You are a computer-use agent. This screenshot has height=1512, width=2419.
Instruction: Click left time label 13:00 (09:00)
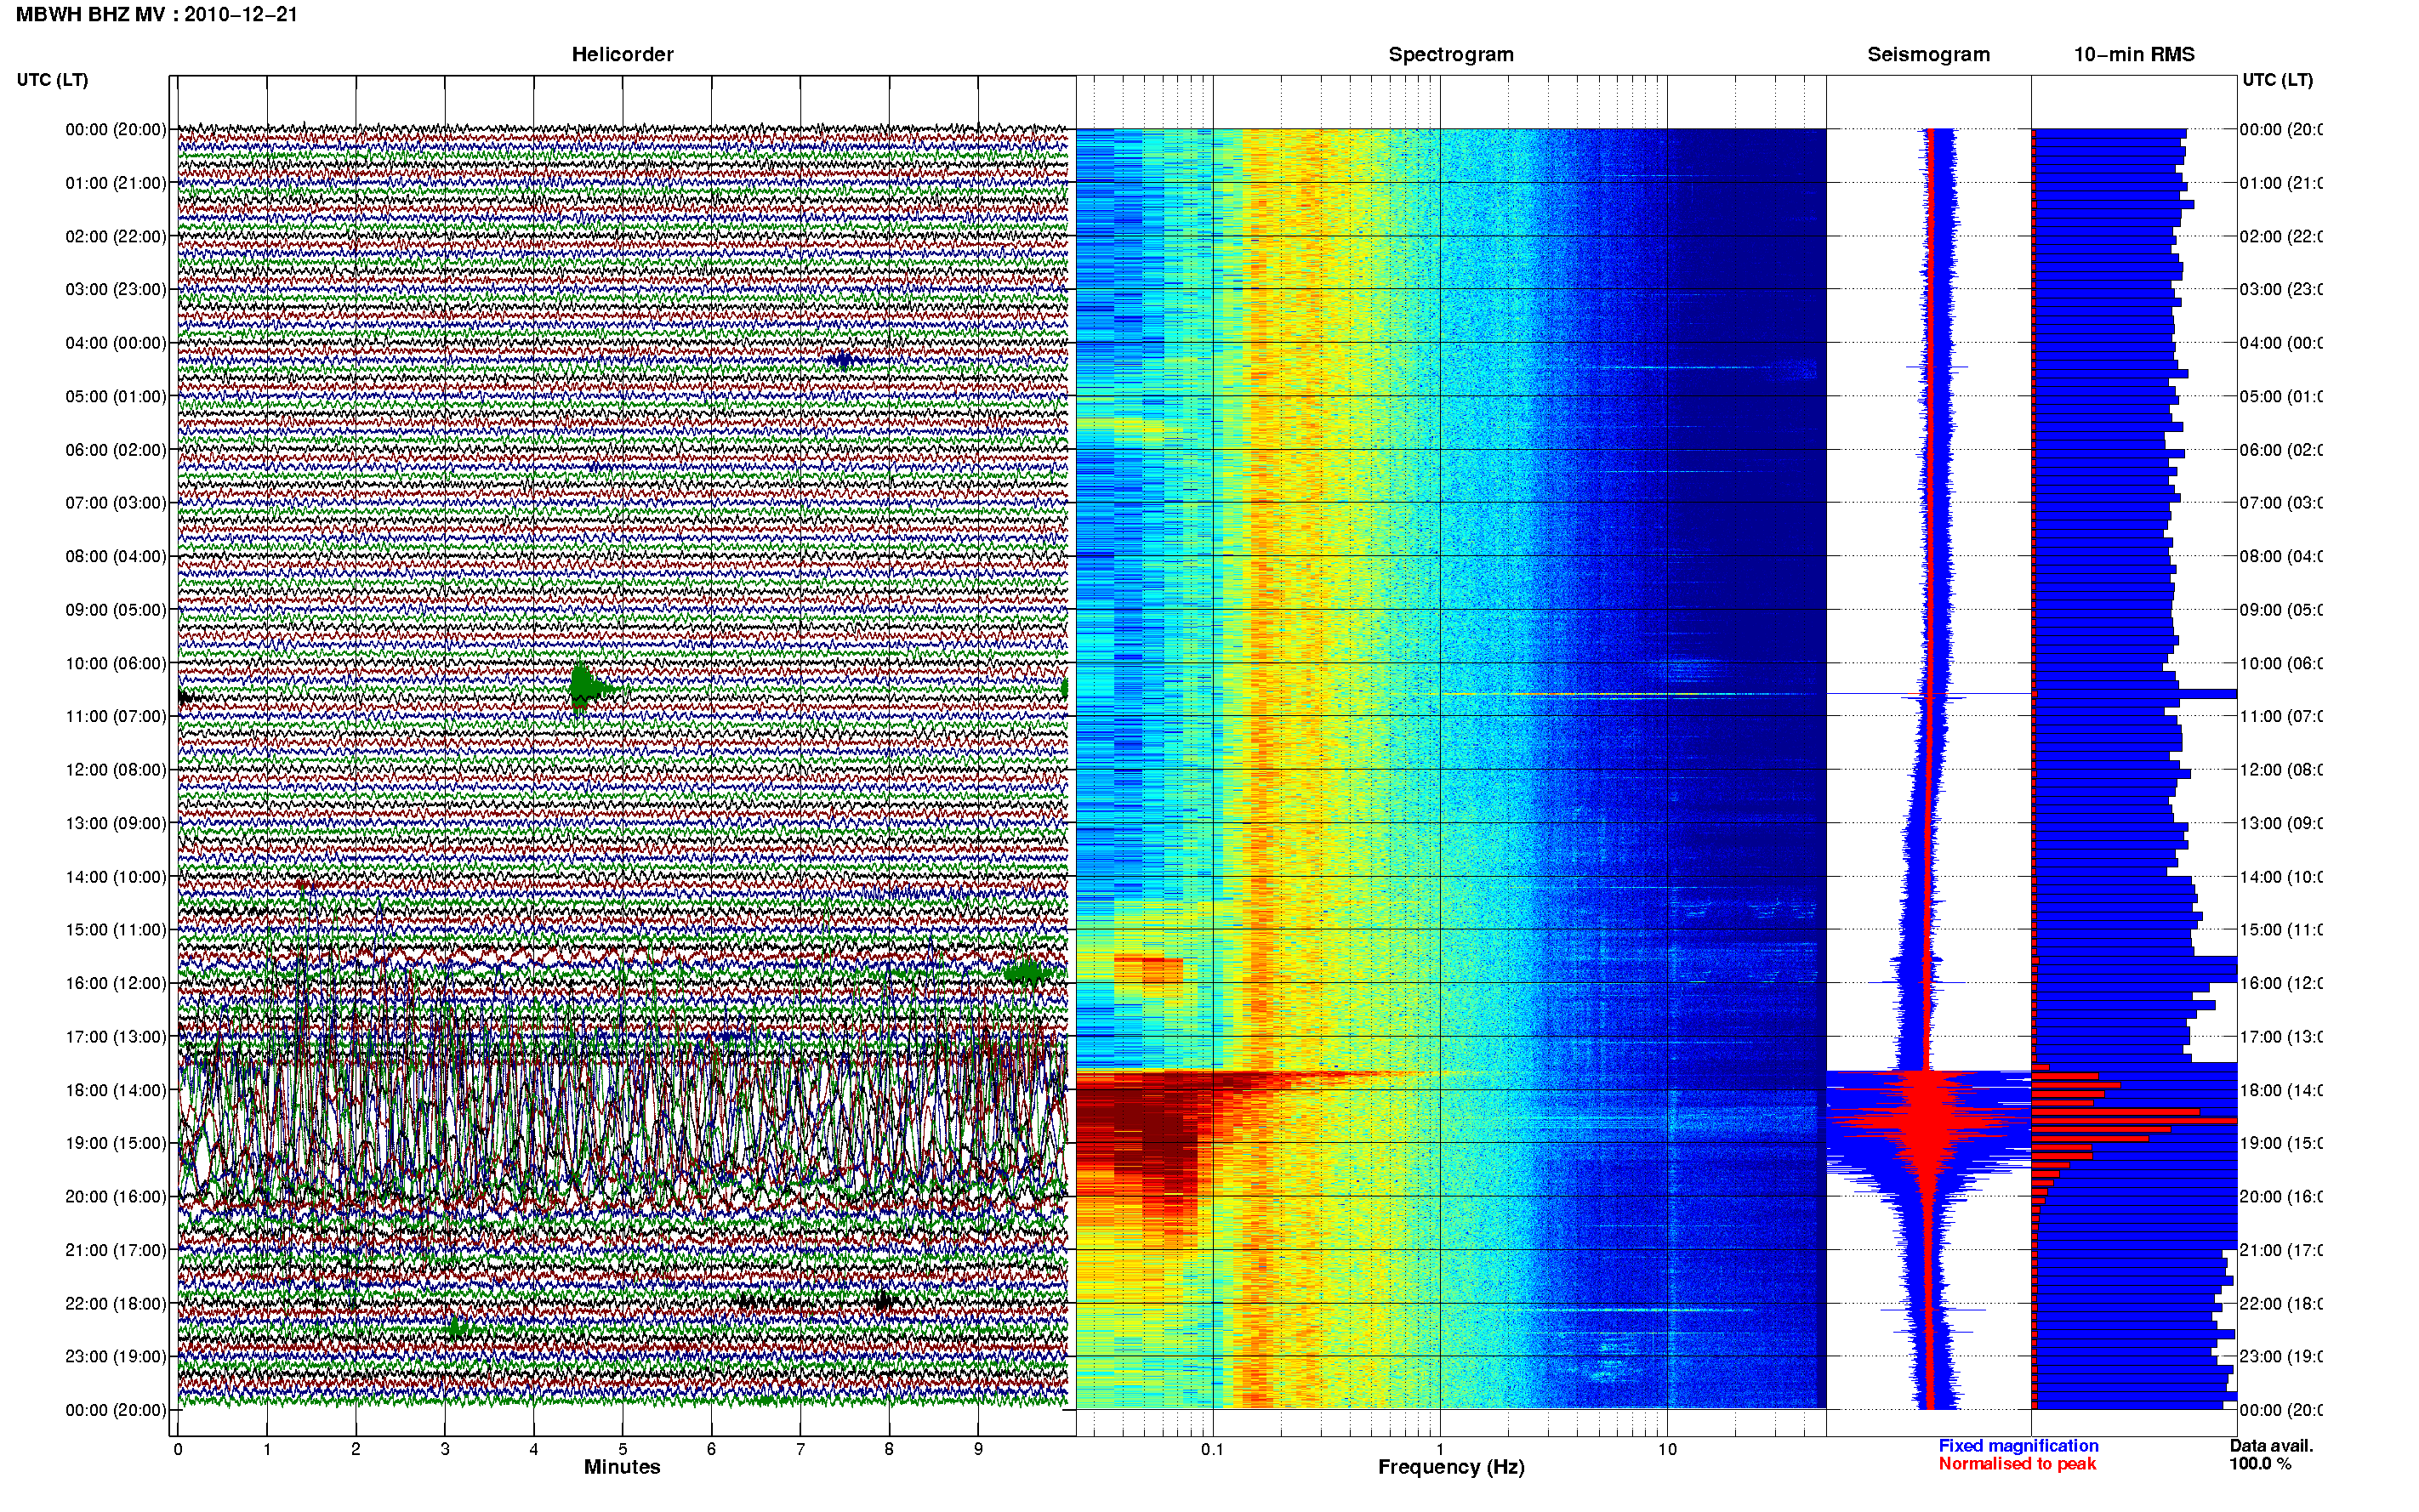116,823
